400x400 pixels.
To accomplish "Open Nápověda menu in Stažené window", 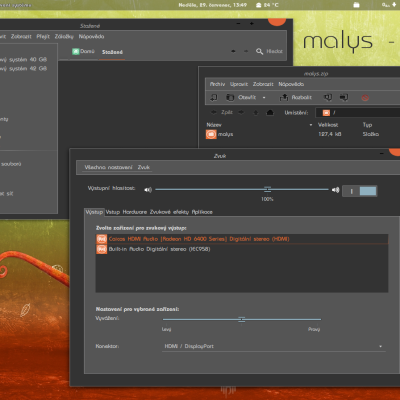I will [91, 36].
